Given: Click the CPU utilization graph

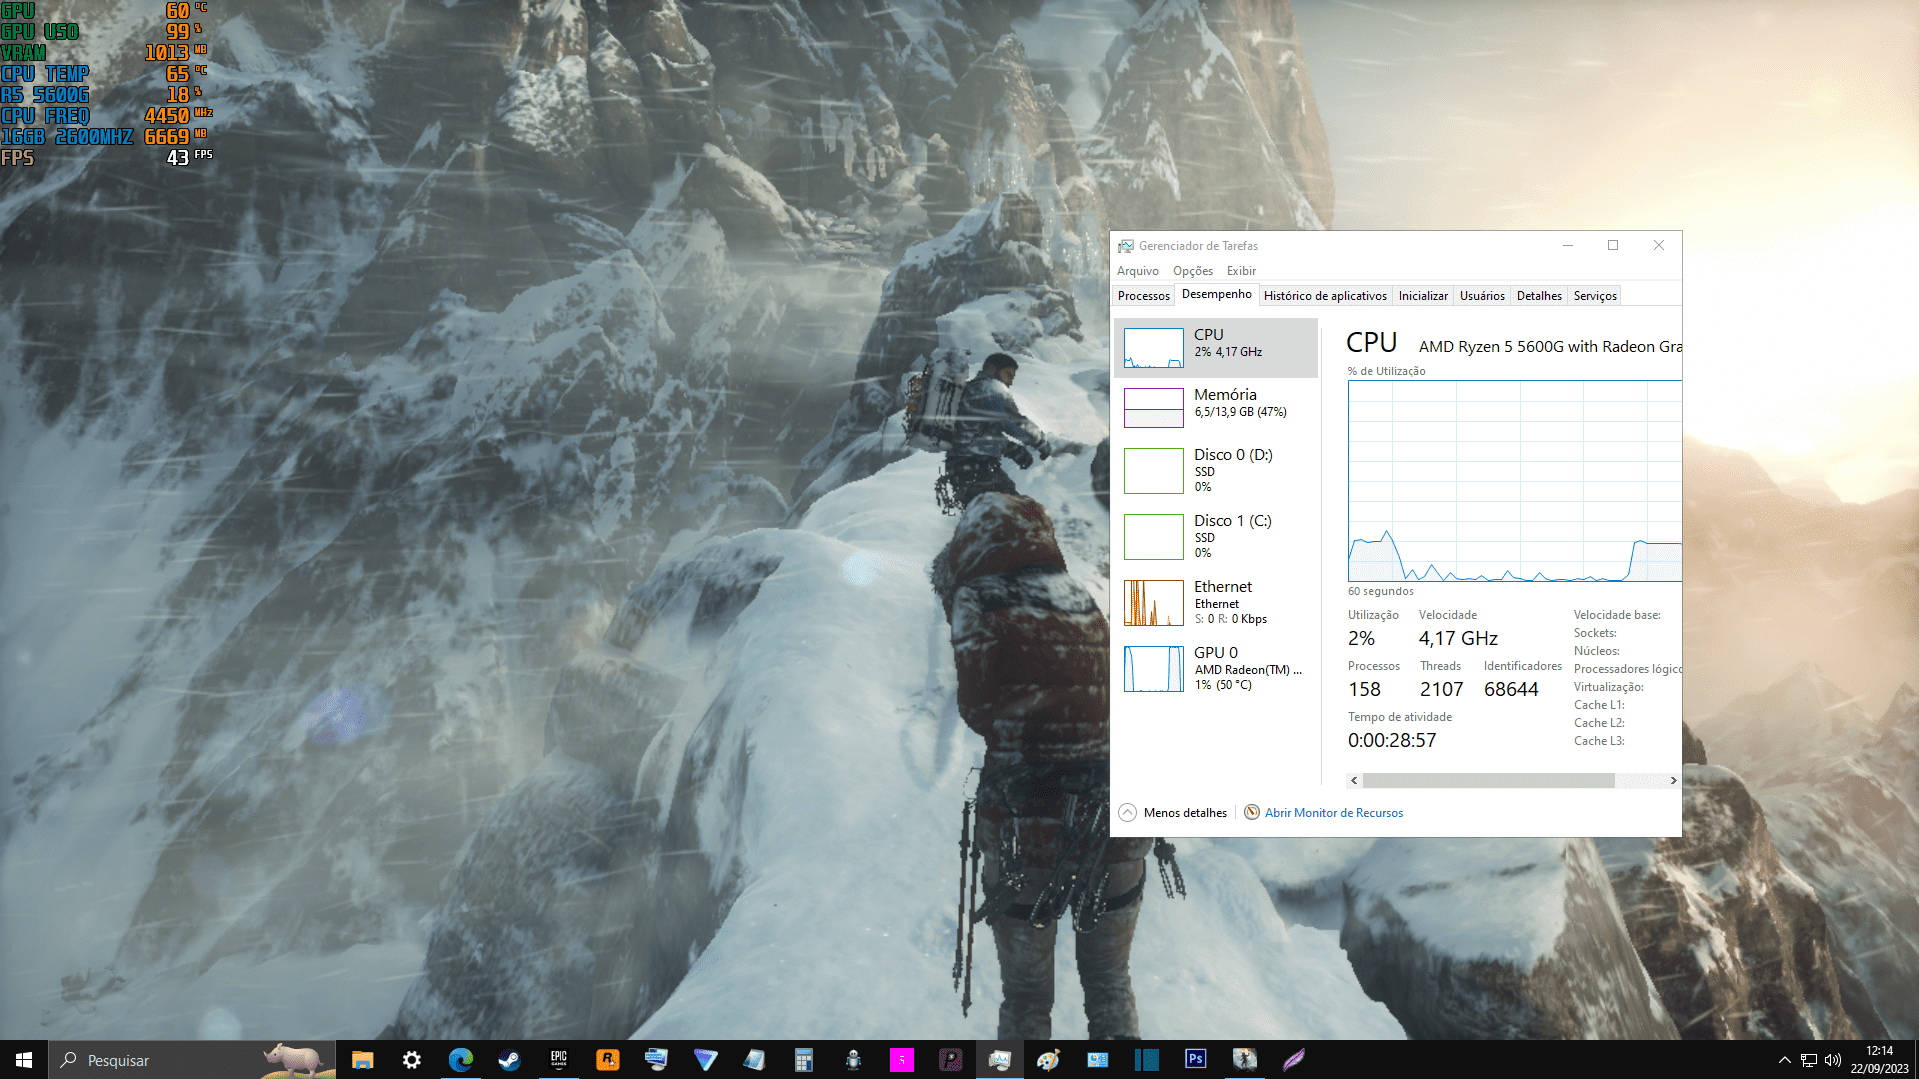Looking at the screenshot, I should pyautogui.click(x=1515, y=481).
